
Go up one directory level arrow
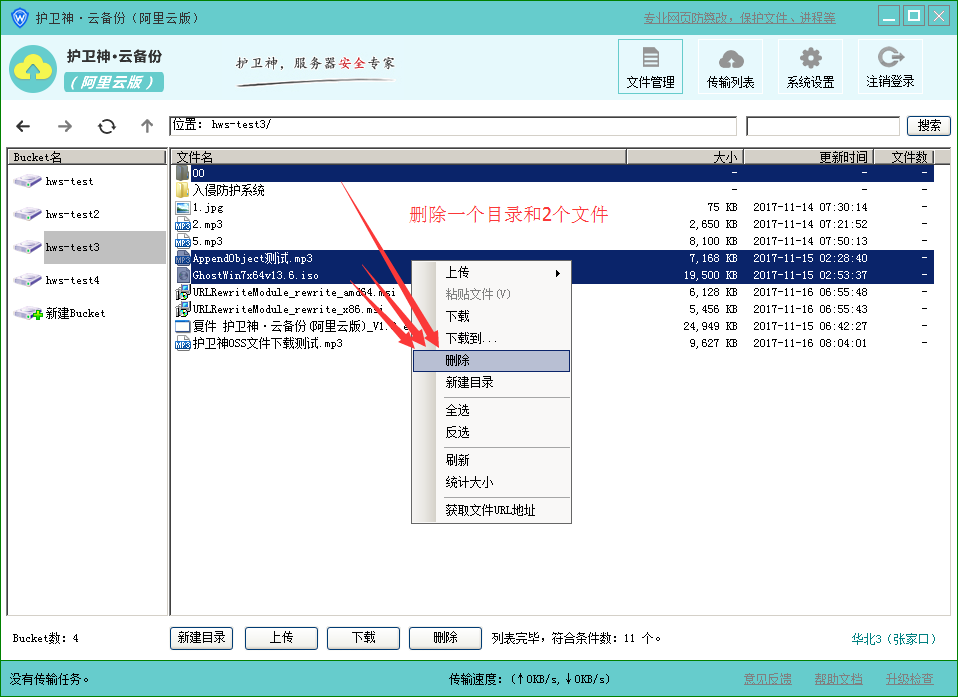pyautogui.click(x=147, y=126)
